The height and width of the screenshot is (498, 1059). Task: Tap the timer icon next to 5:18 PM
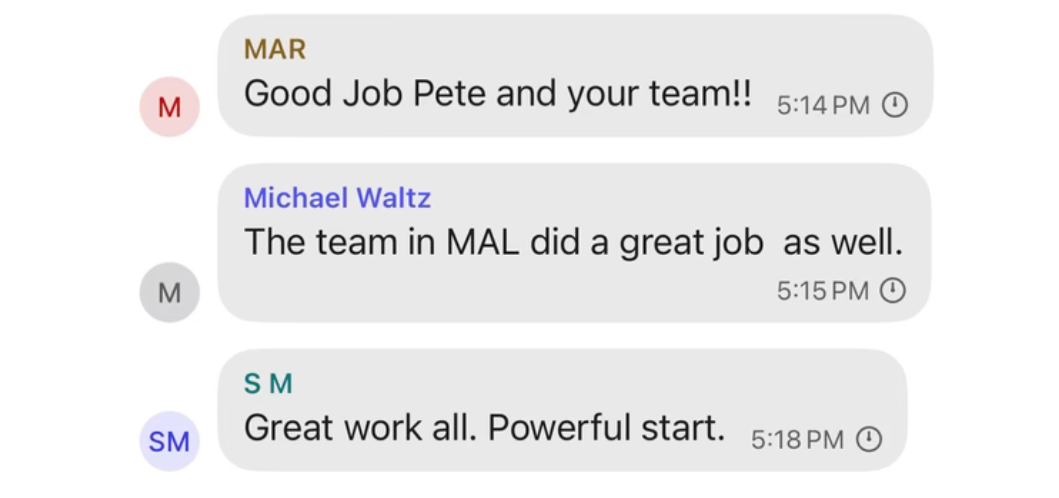(x=870, y=439)
